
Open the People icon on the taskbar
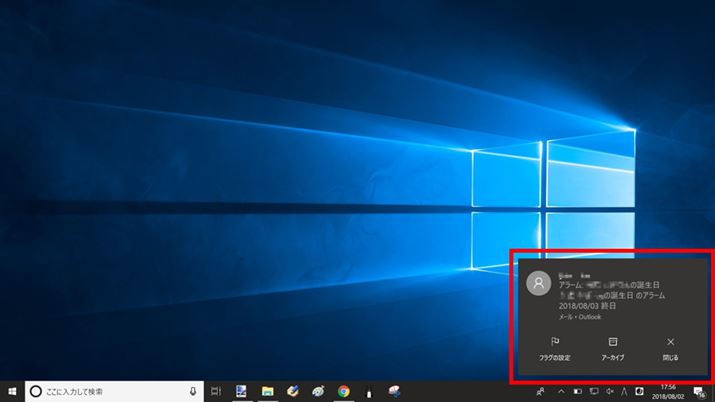click(541, 391)
